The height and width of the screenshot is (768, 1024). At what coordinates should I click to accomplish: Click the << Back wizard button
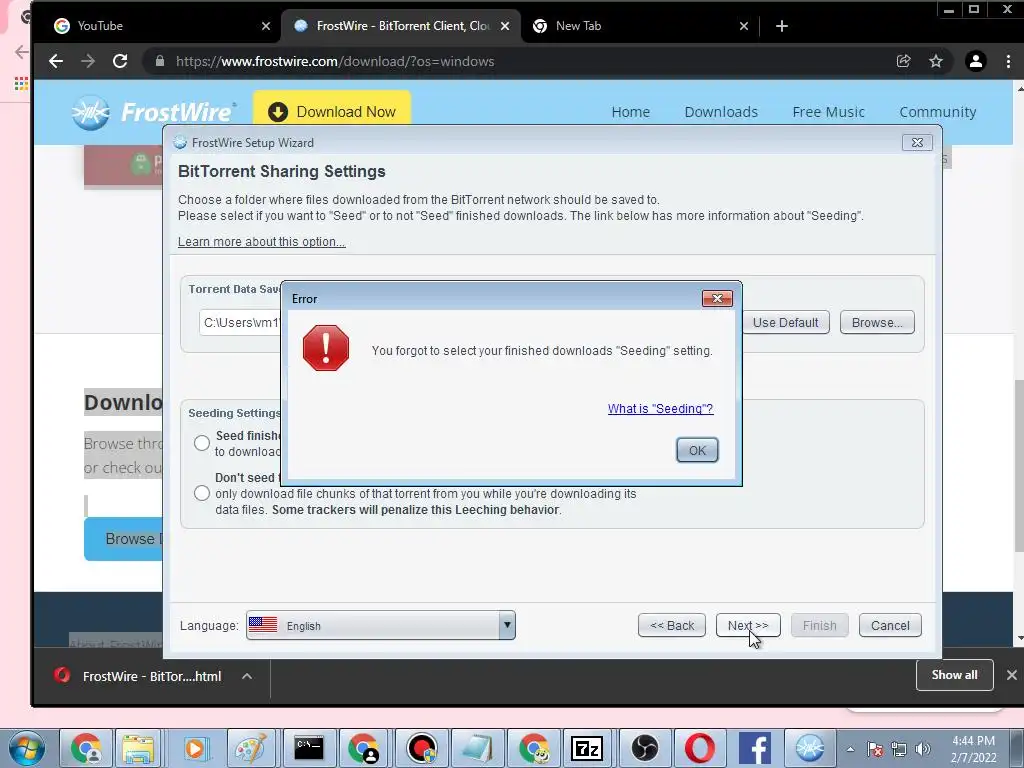click(672, 626)
